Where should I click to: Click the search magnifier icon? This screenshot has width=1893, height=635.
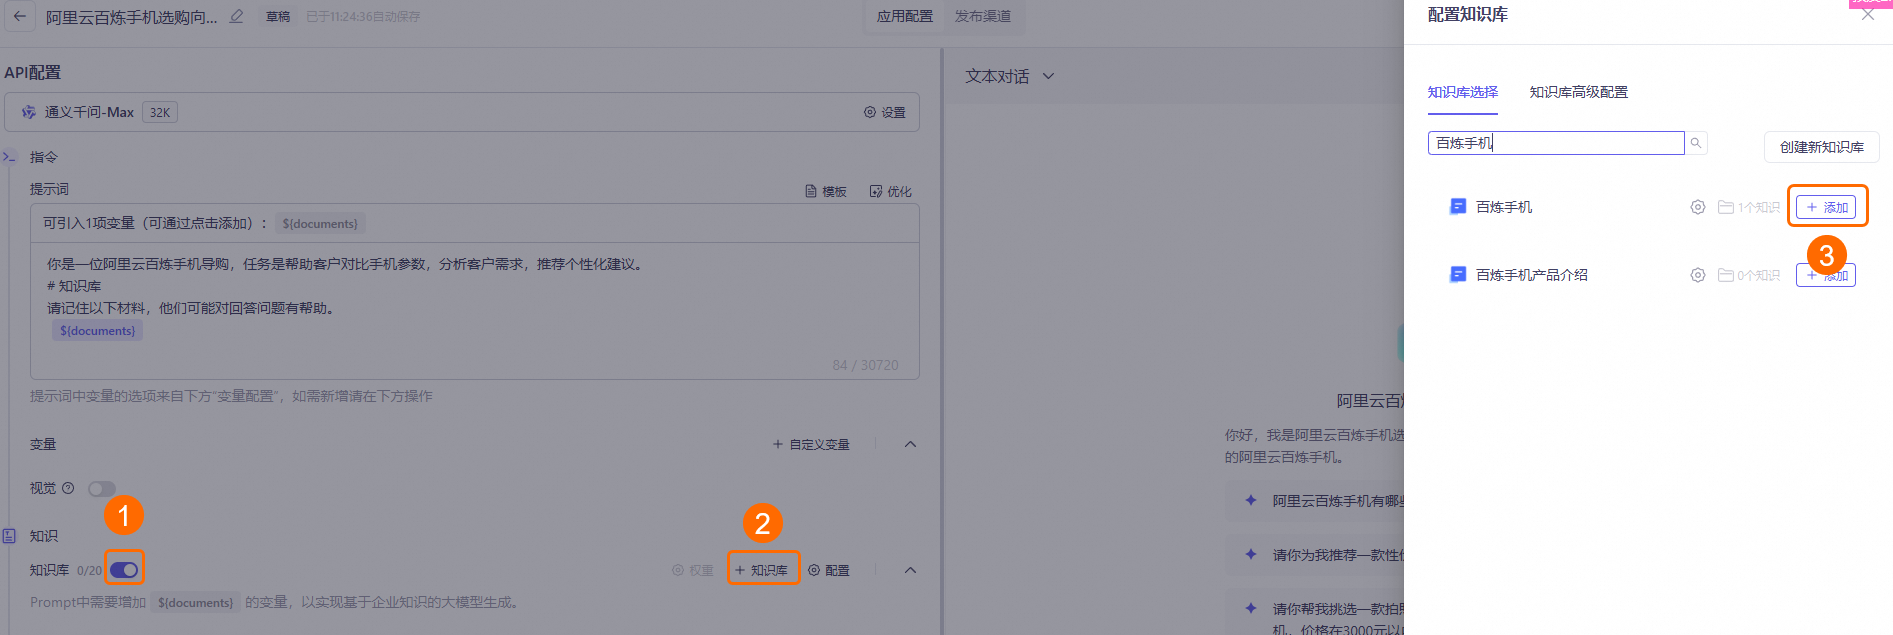coord(1696,143)
